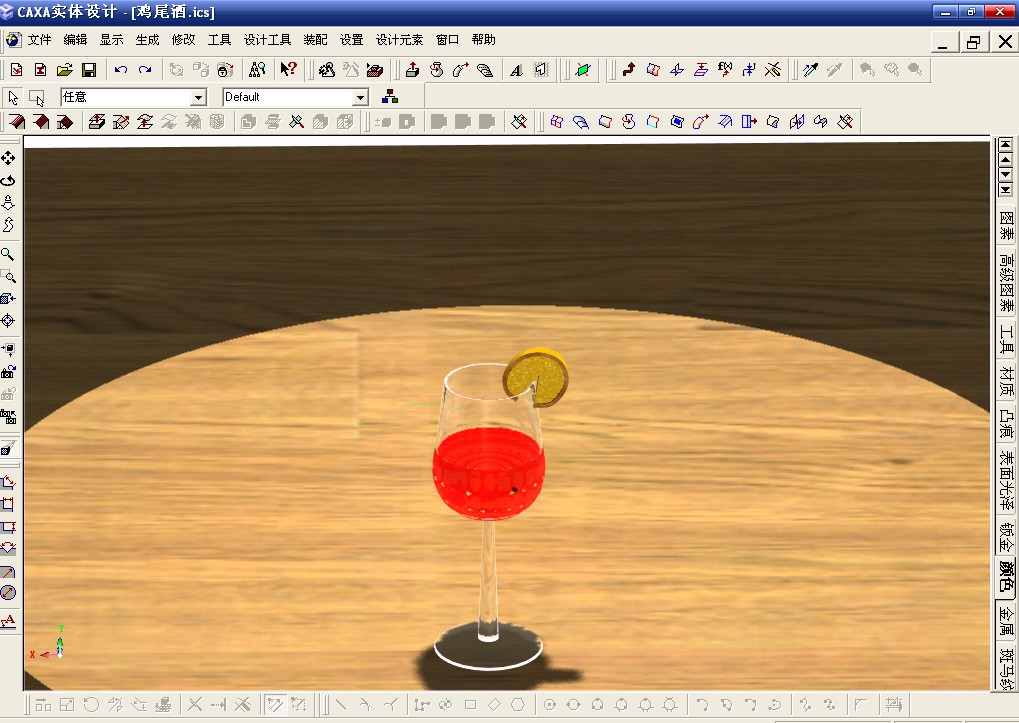Viewport: 1019px width, 723px height.
Task: Click the new scene document icon
Action: [16, 70]
